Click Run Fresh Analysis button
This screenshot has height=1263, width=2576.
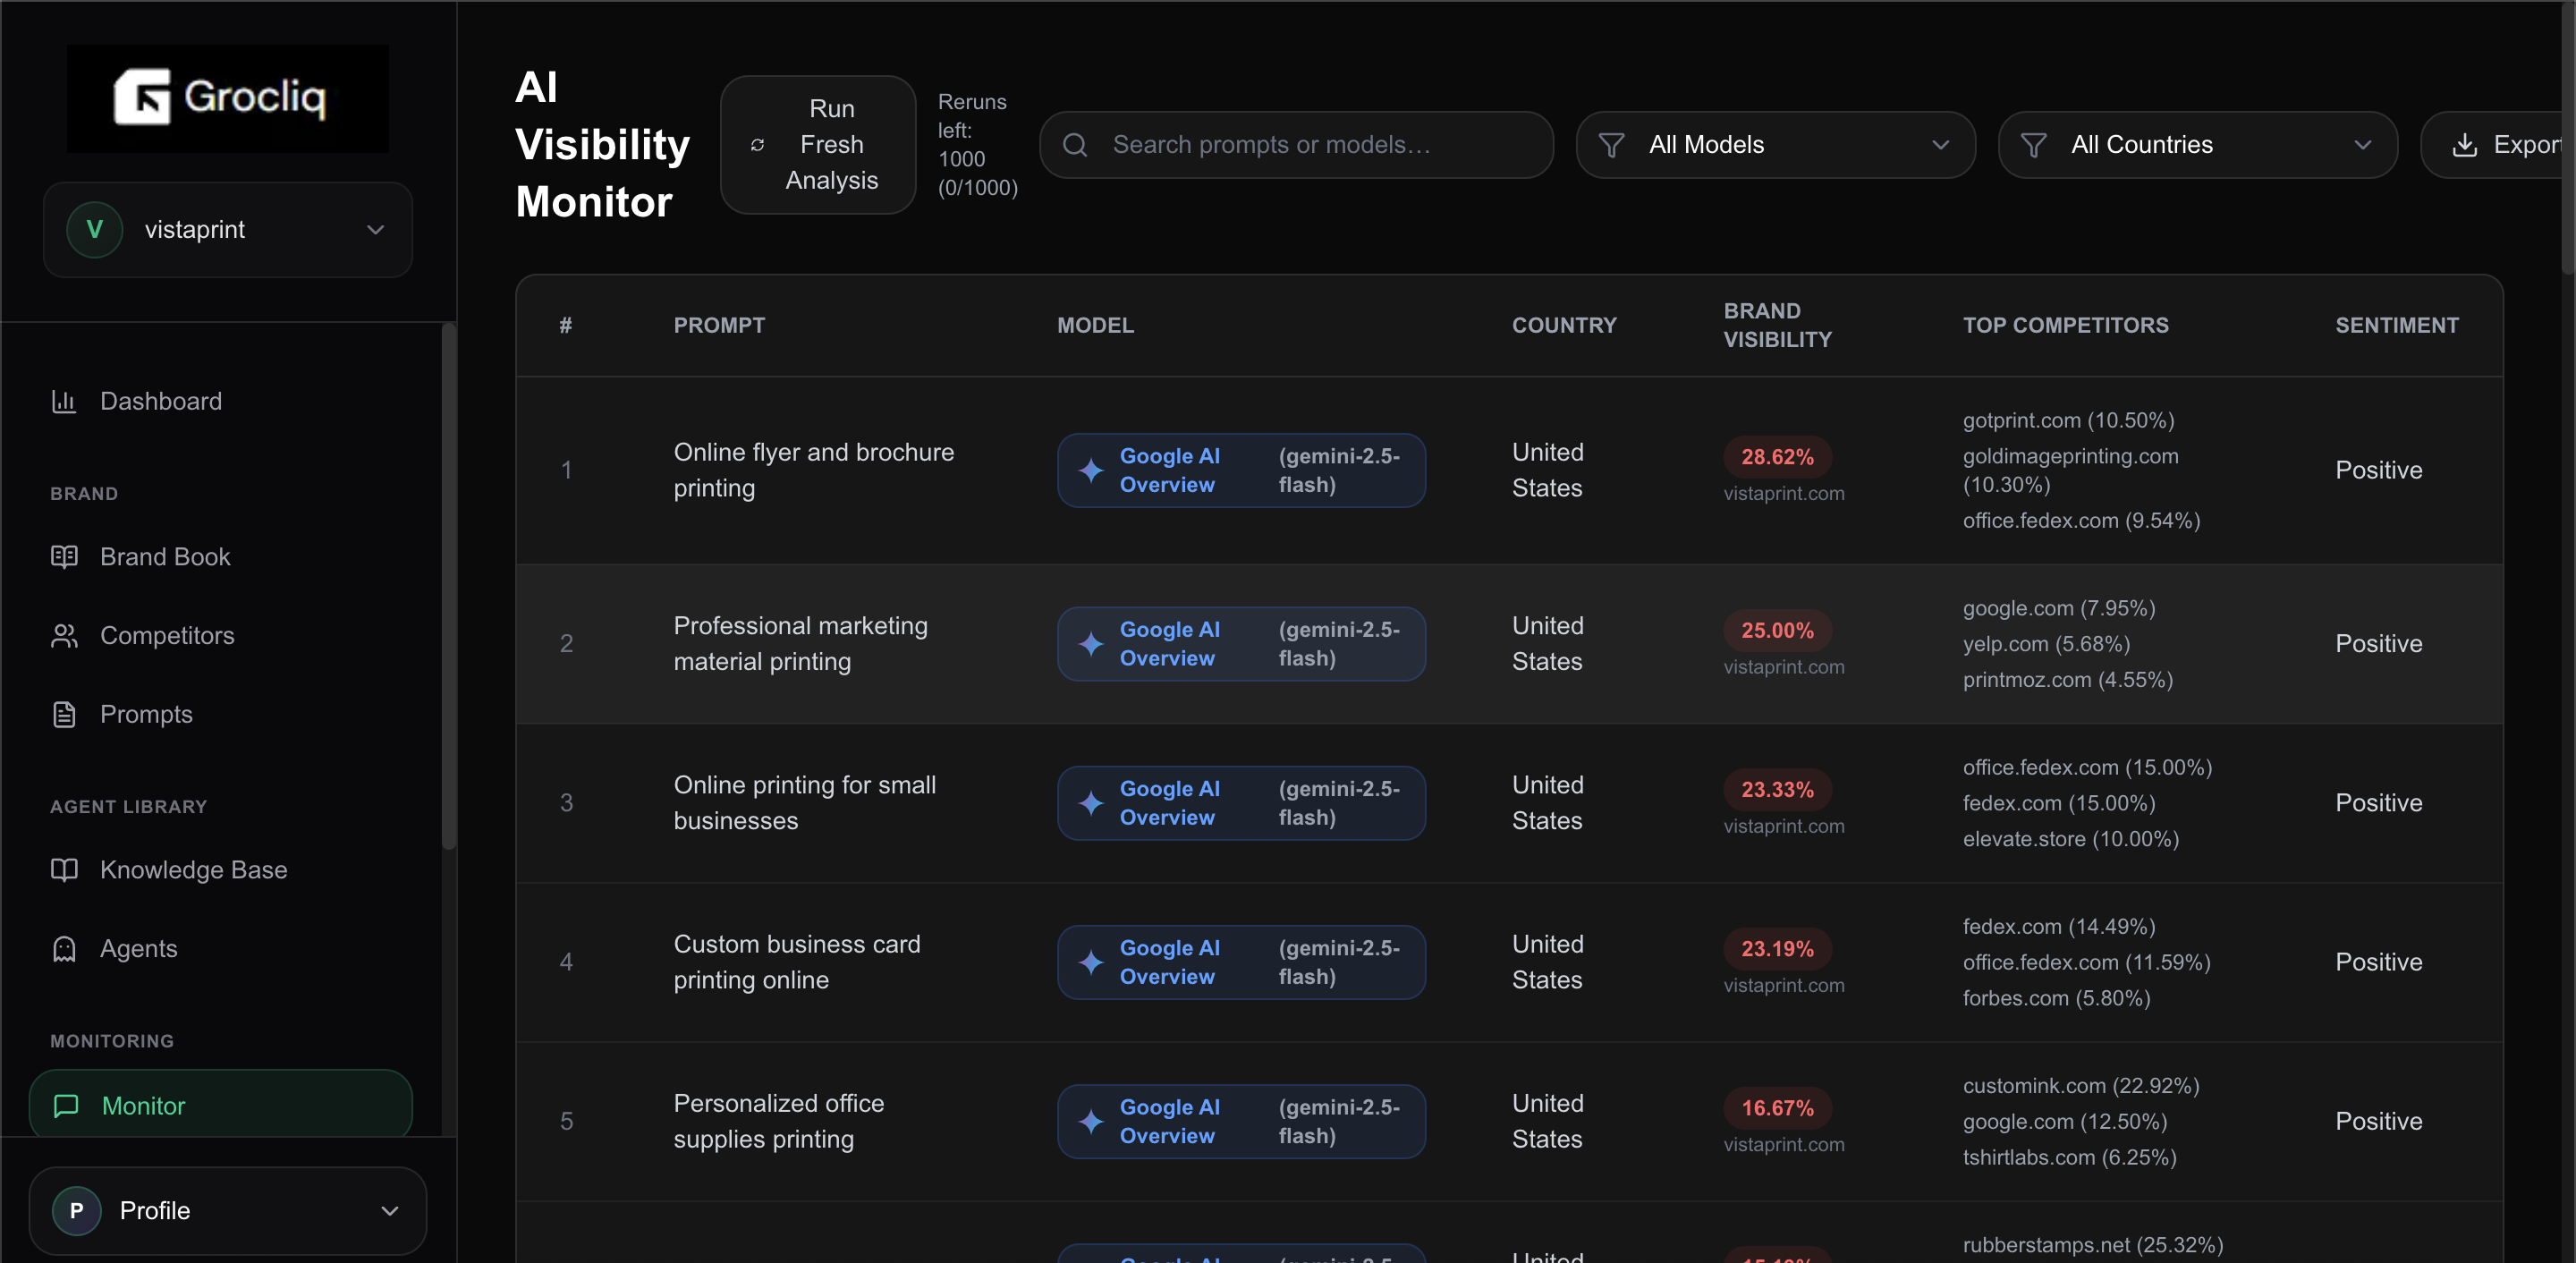[817, 145]
